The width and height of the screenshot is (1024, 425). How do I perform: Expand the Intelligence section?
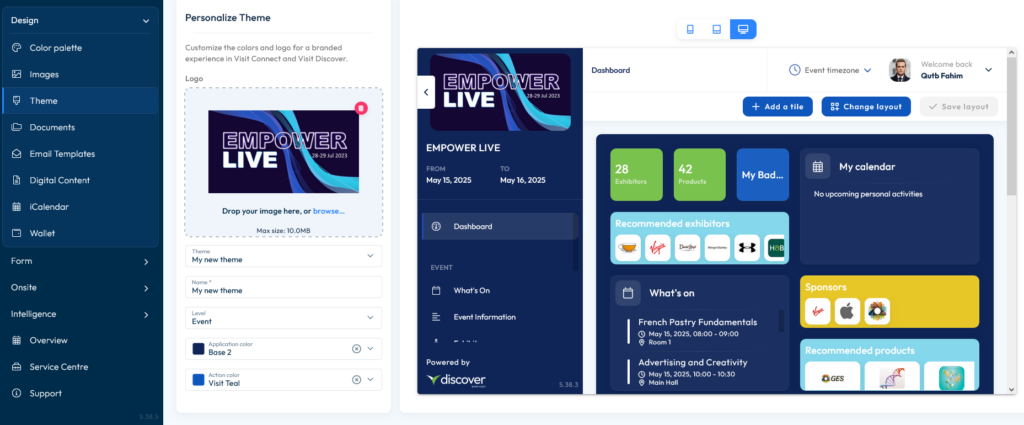click(x=146, y=315)
